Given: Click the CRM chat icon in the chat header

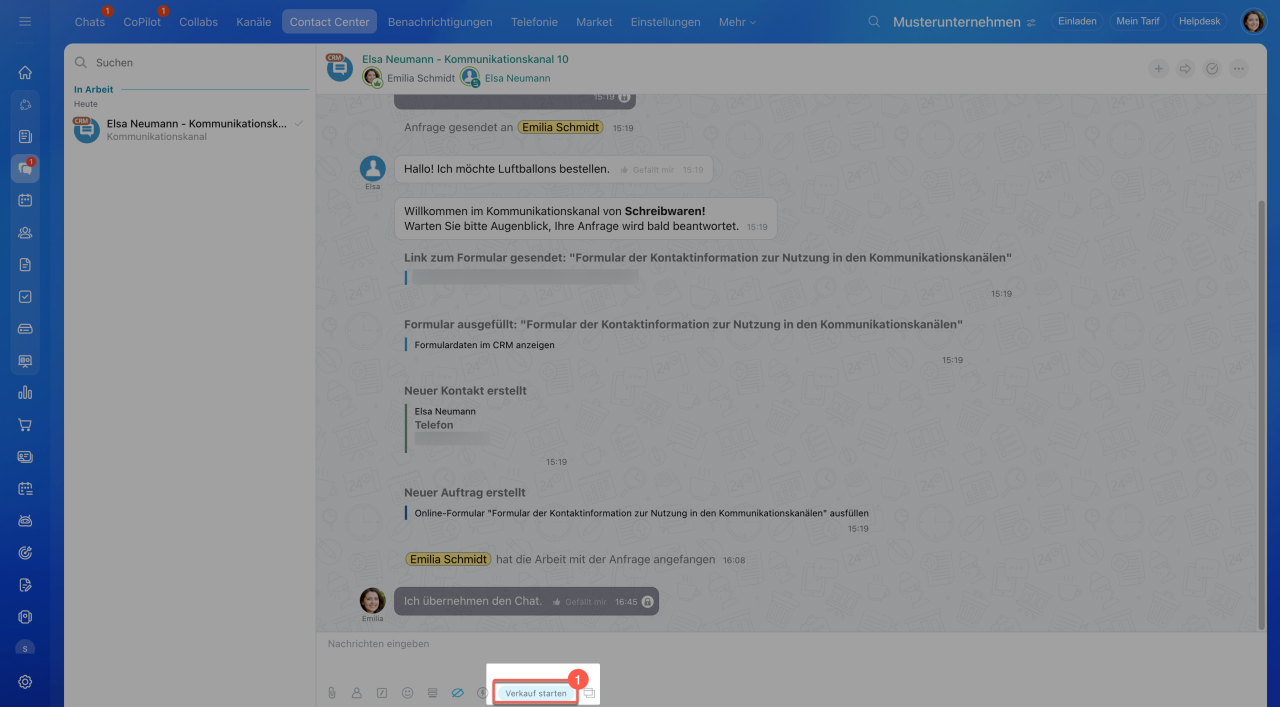Looking at the screenshot, I should (339, 67).
